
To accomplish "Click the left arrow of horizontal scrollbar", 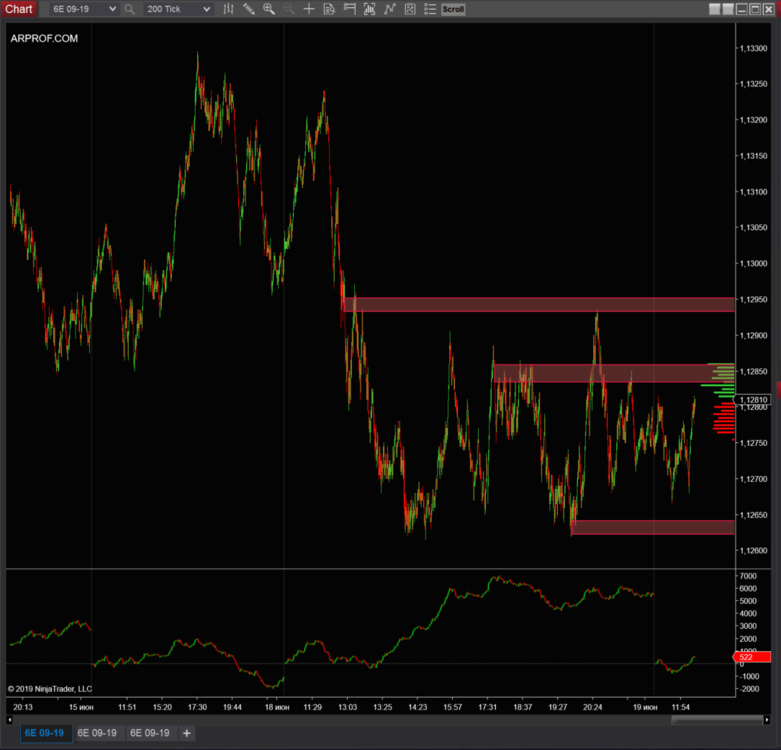I will [x=9, y=720].
